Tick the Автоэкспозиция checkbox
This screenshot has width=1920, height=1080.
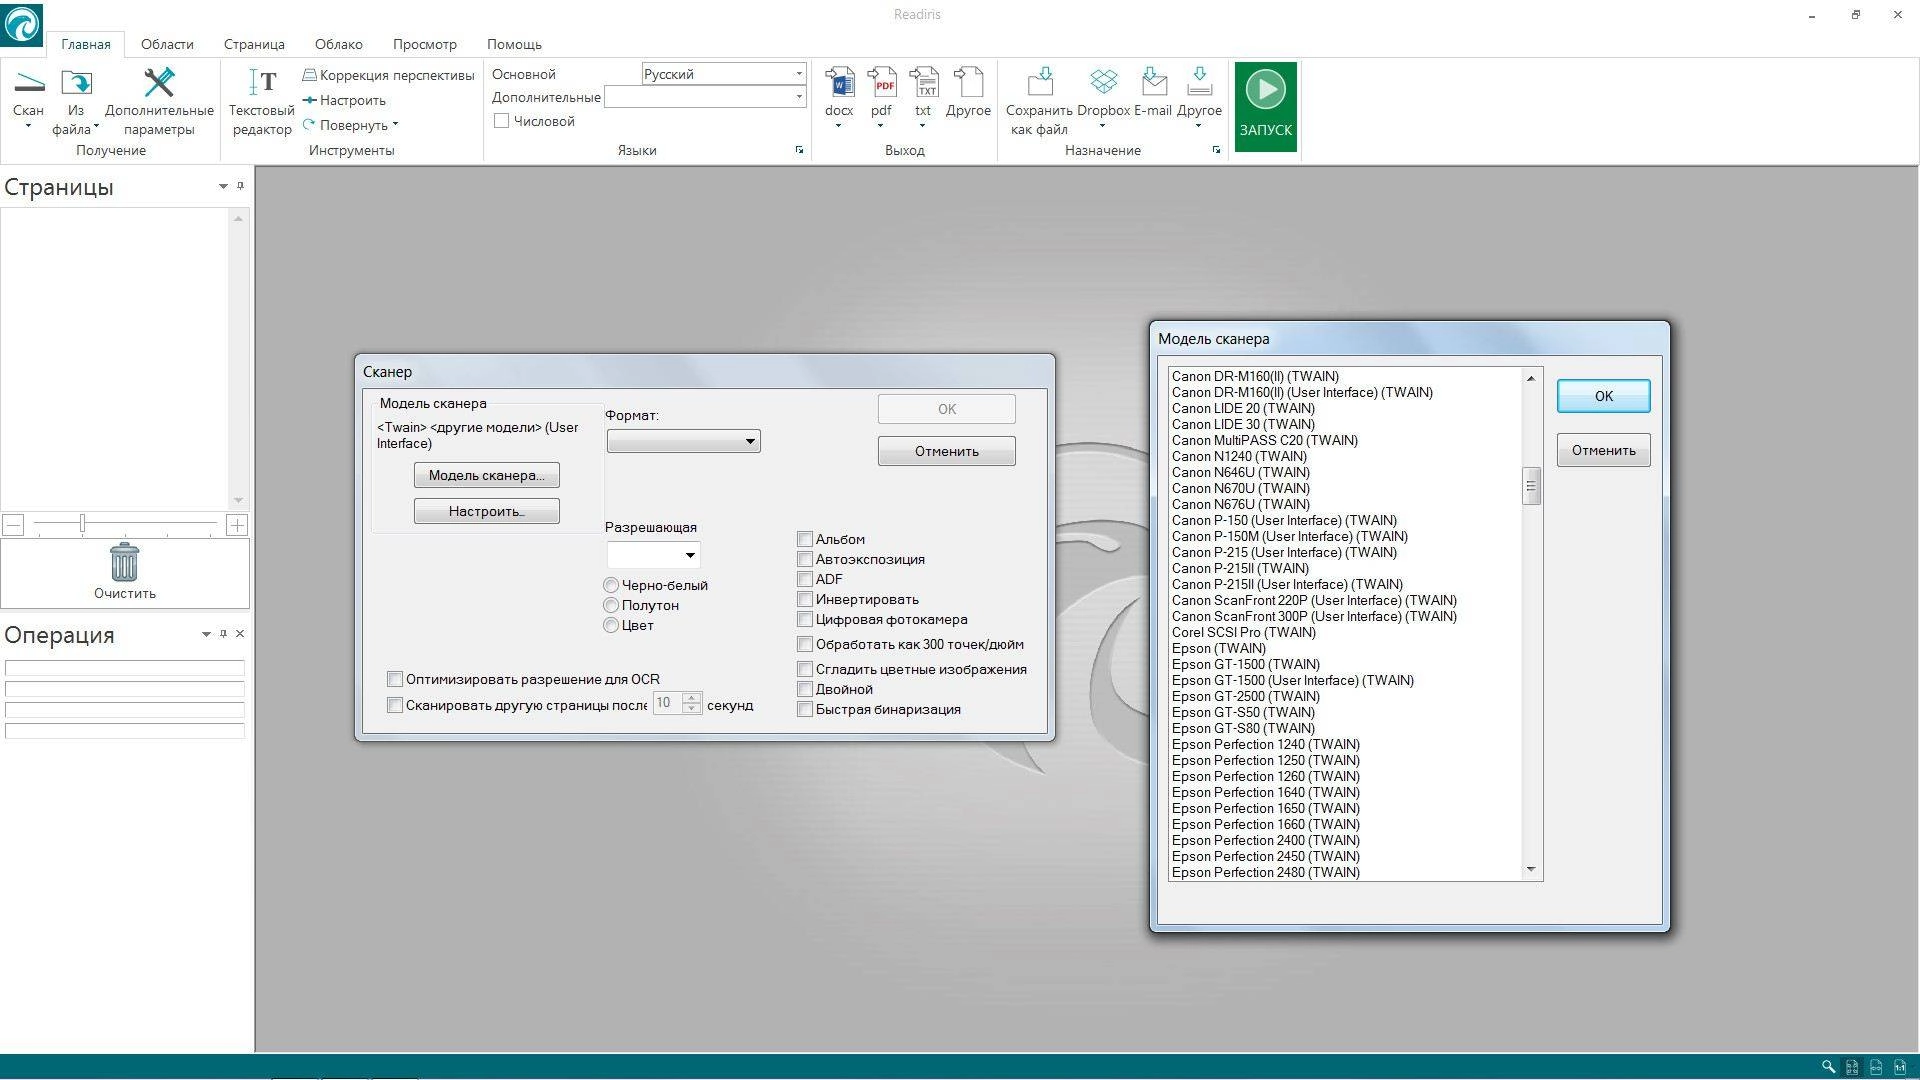click(805, 559)
